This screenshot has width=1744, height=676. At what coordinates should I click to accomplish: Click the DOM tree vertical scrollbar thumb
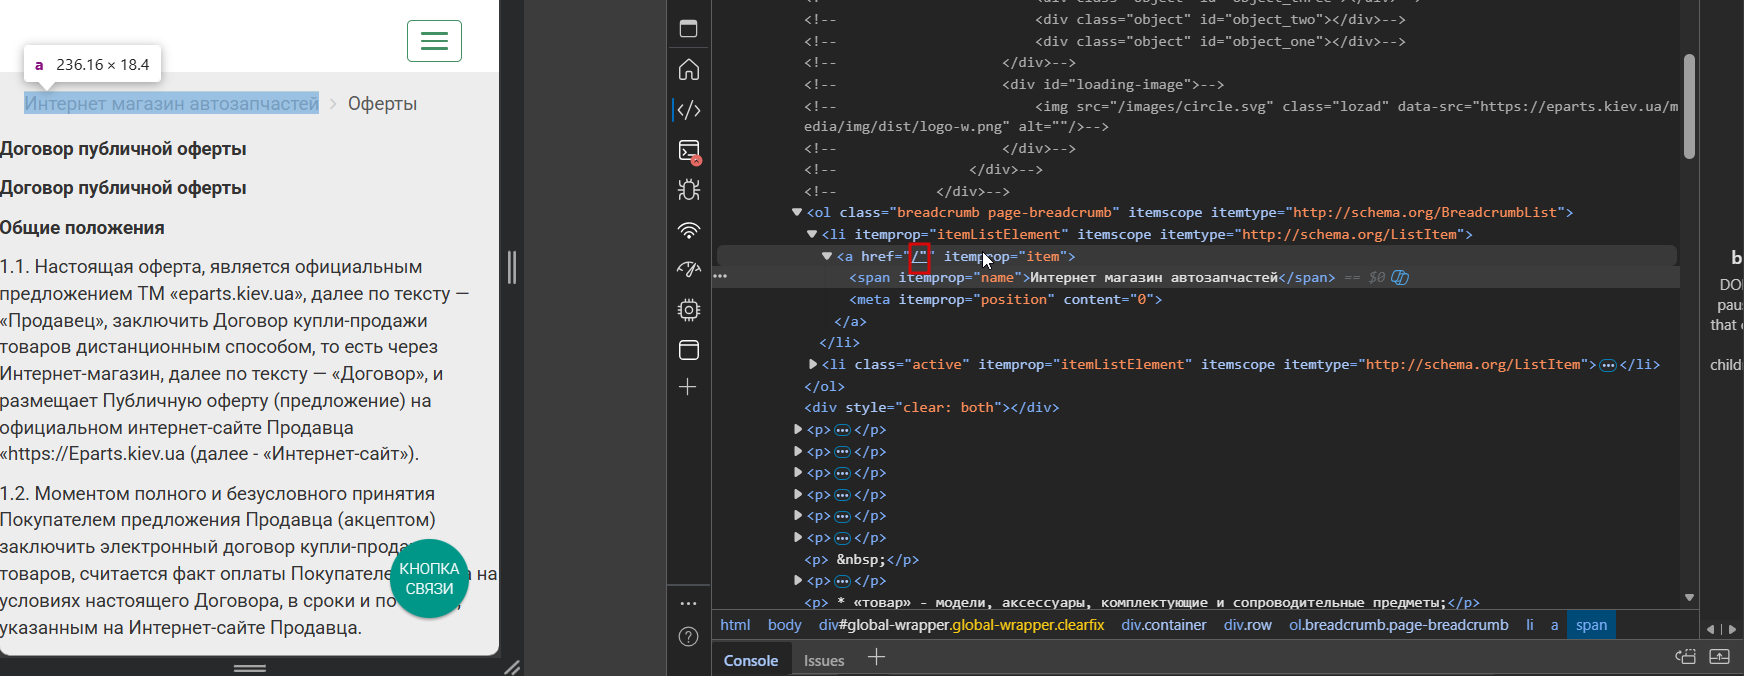coord(1689,106)
